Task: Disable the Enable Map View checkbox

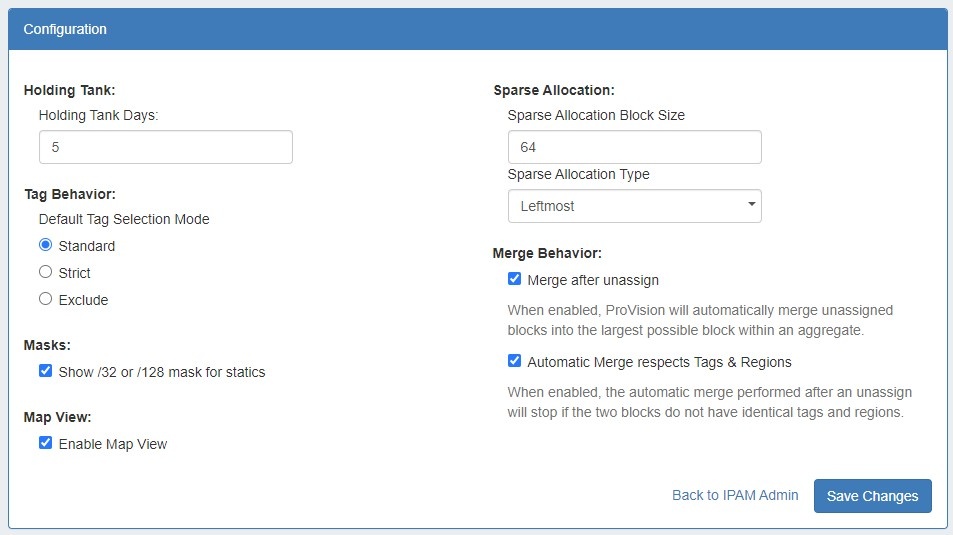Action: pos(45,443)
